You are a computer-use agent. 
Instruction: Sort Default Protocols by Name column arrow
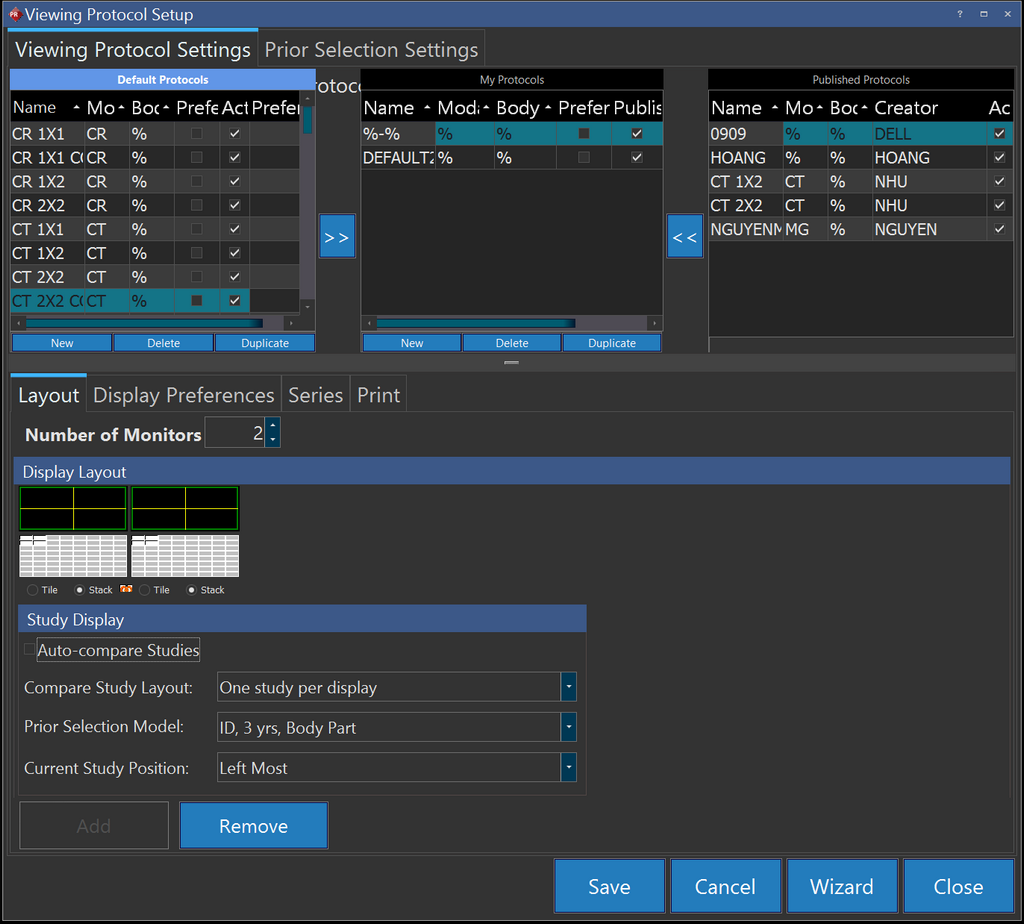pyautogui.click(x=77, y=108)
